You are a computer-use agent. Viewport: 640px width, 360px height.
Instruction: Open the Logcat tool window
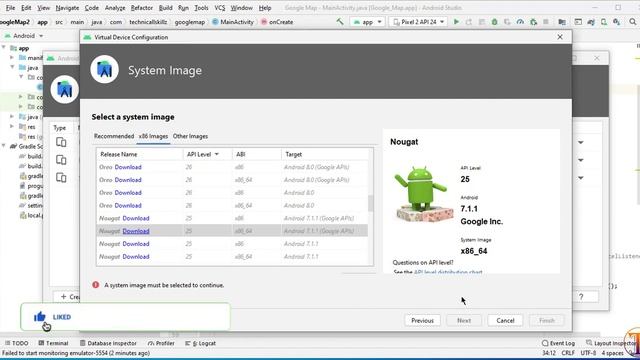[200, 343]
